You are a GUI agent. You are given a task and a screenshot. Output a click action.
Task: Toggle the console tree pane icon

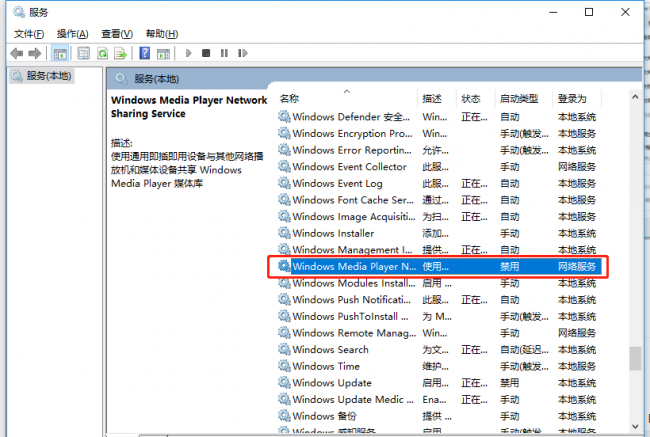60,53
